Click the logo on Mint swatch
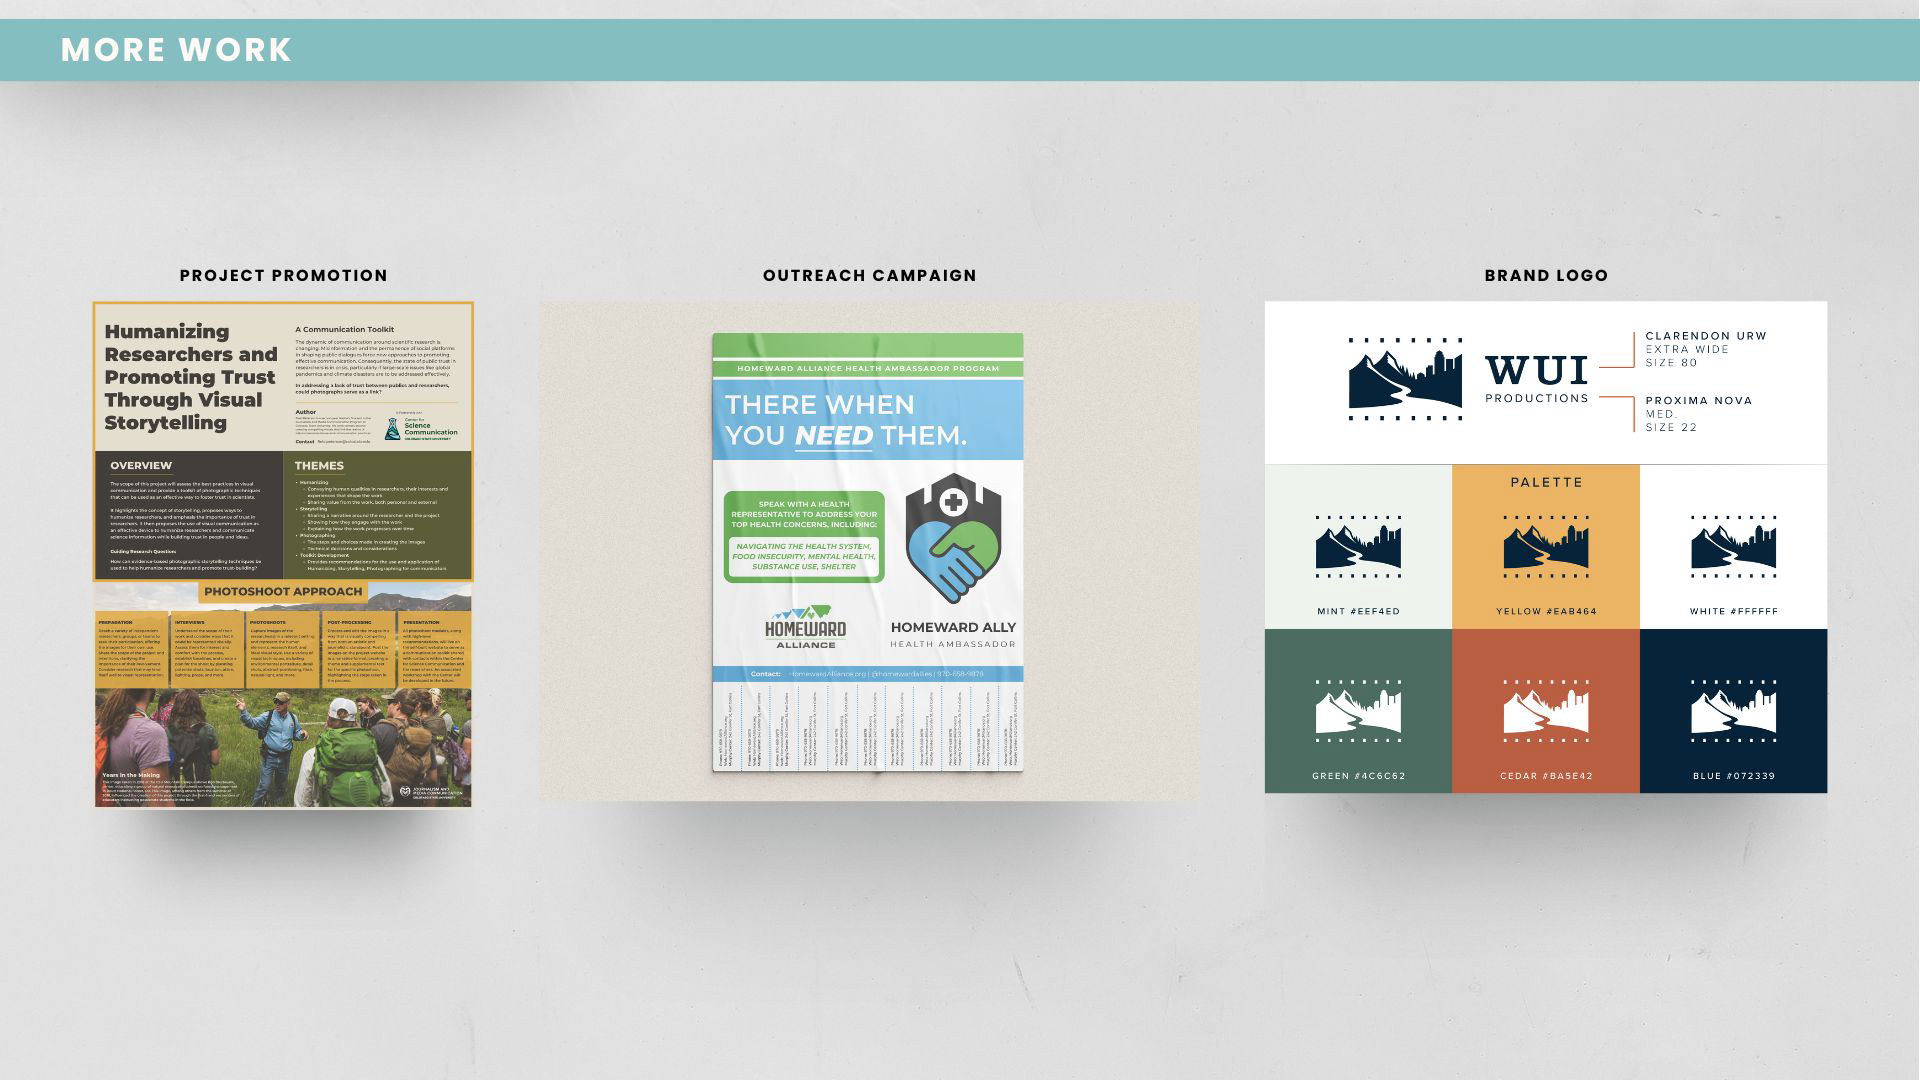 [1358, 547]
